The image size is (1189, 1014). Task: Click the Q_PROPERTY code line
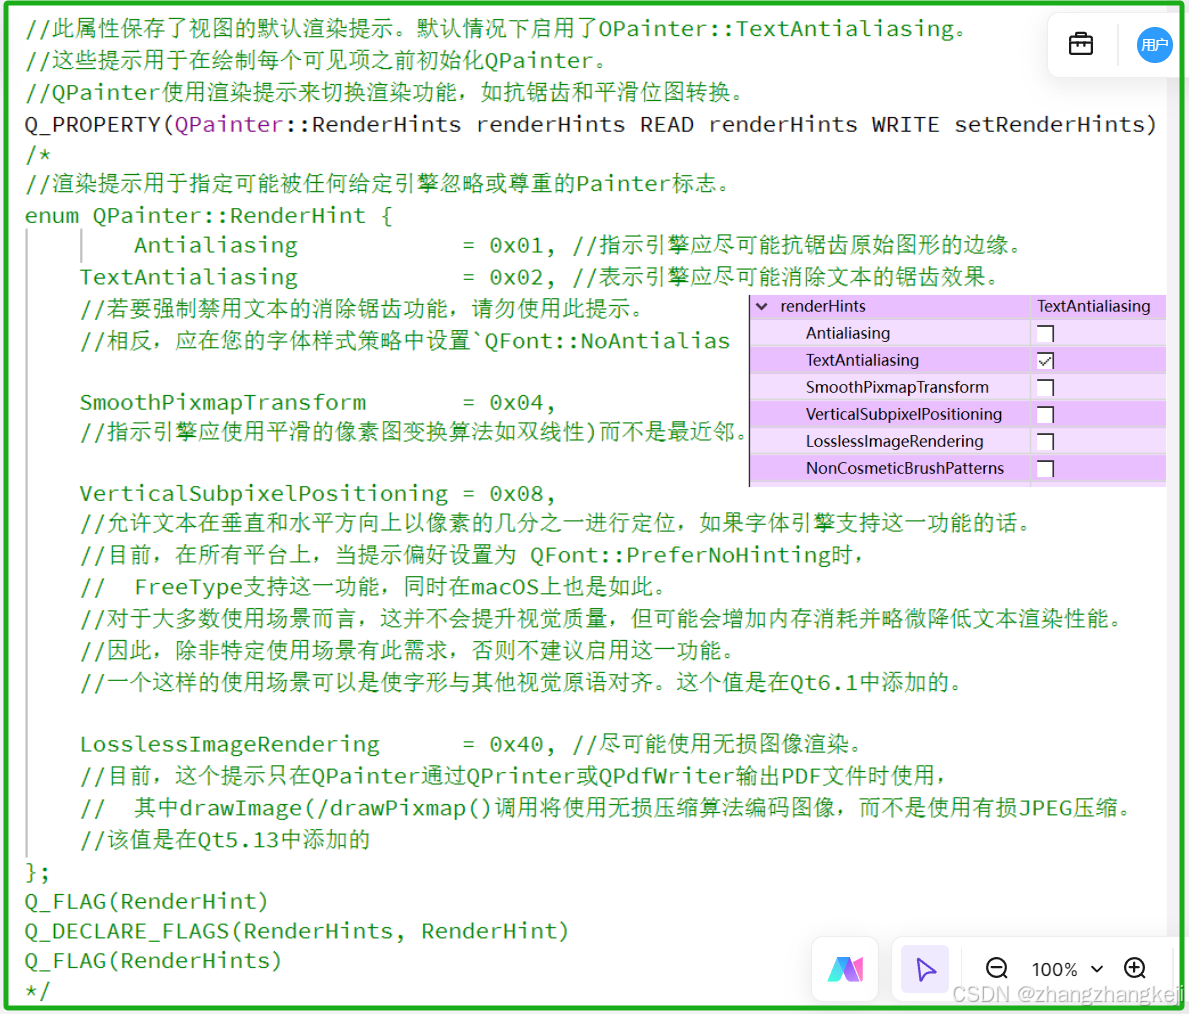591,124
